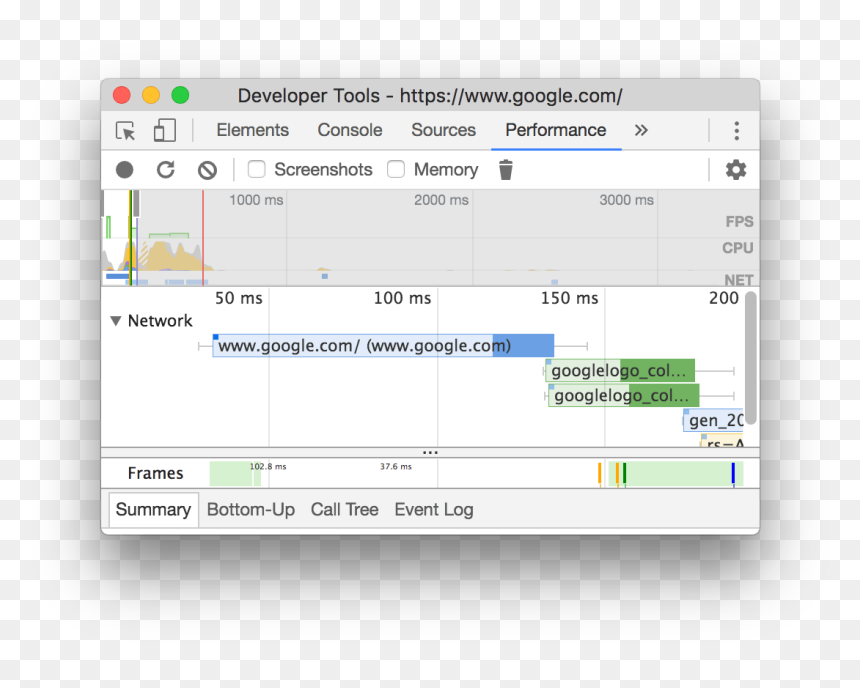Enable the Memory checkbox
Image resolution: width=860 pixels, height=688 pixels.
point(396,170)
